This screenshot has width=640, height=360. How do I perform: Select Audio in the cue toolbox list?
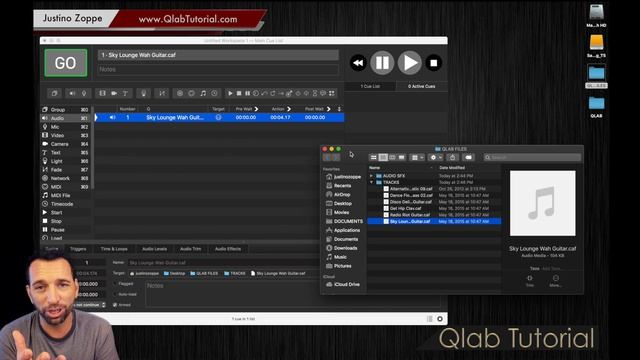click(65, 118)
